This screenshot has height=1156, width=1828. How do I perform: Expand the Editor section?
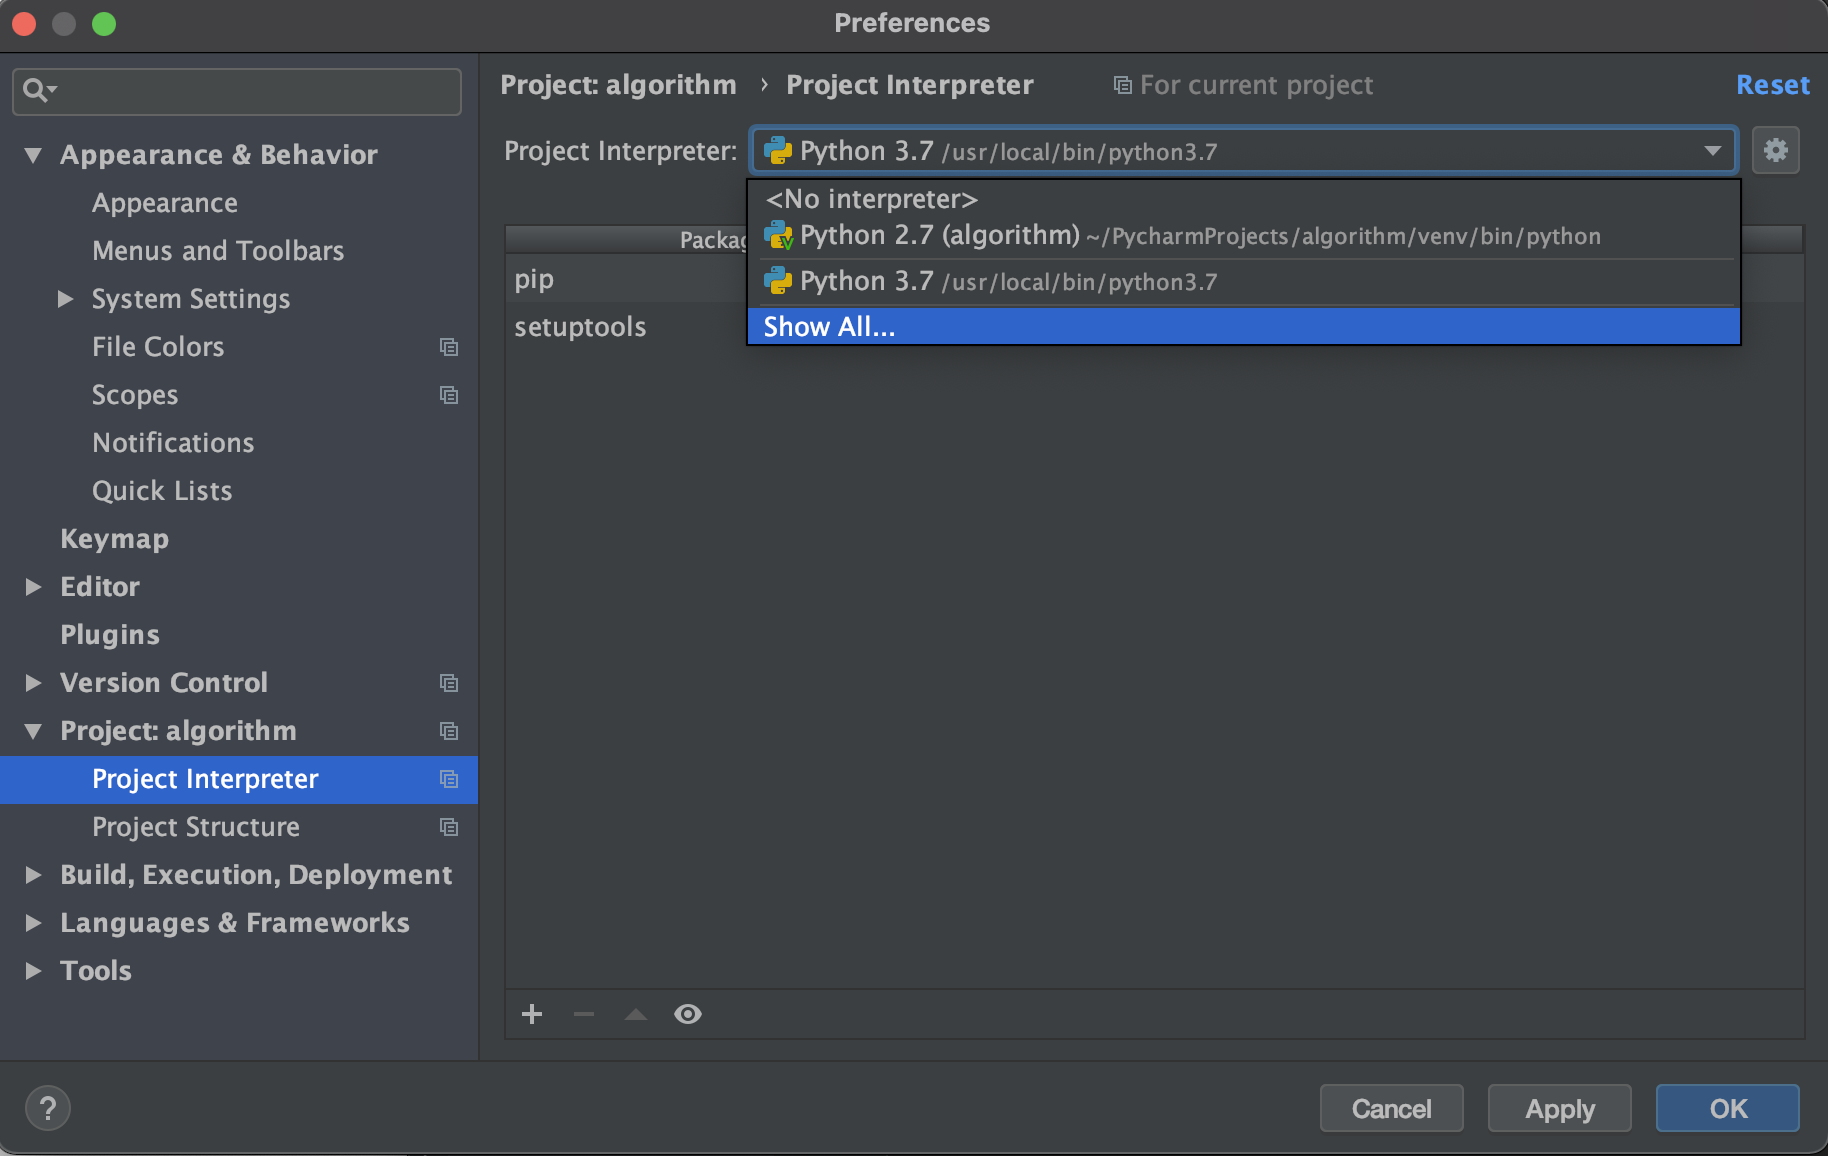(x=33, y=587)
